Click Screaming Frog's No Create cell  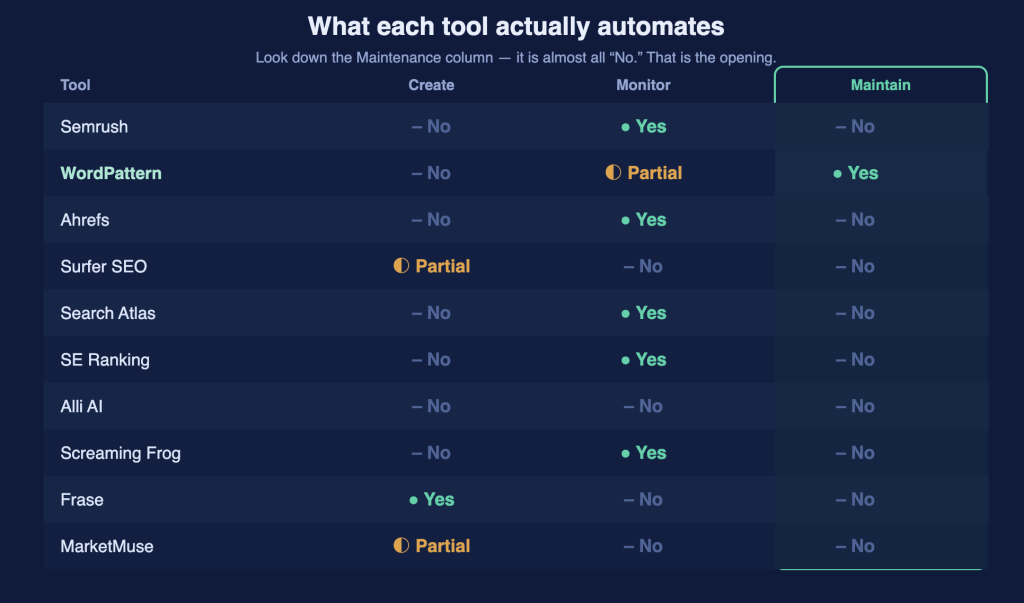coord(431,453)
